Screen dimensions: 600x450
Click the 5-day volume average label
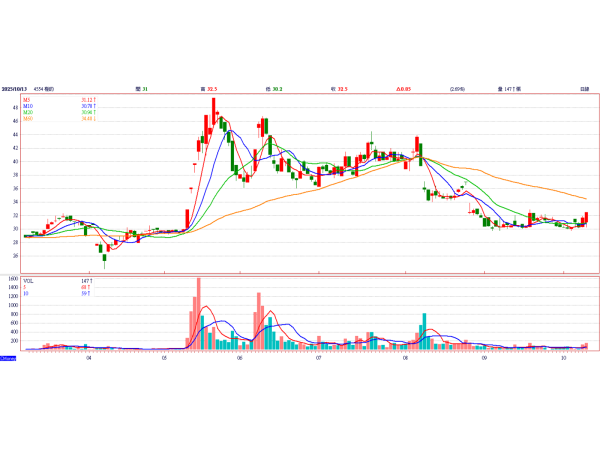coord(24,287)
